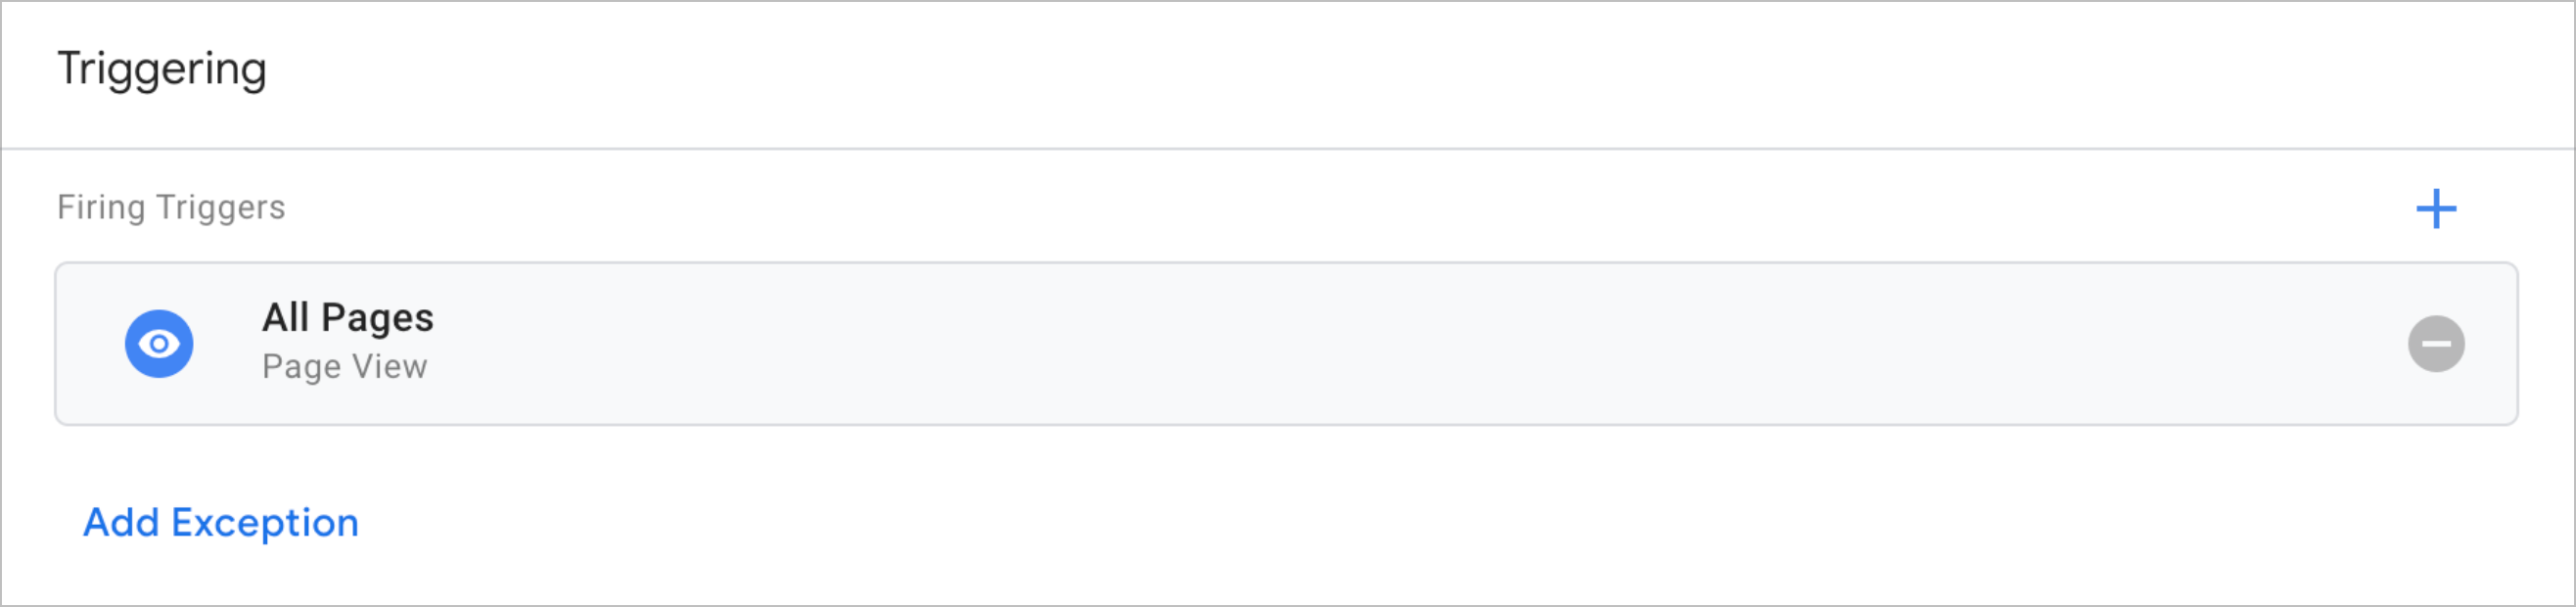2576x607 pixels.
Task: Select the All Pages trigger name
Action: point(348,318)
